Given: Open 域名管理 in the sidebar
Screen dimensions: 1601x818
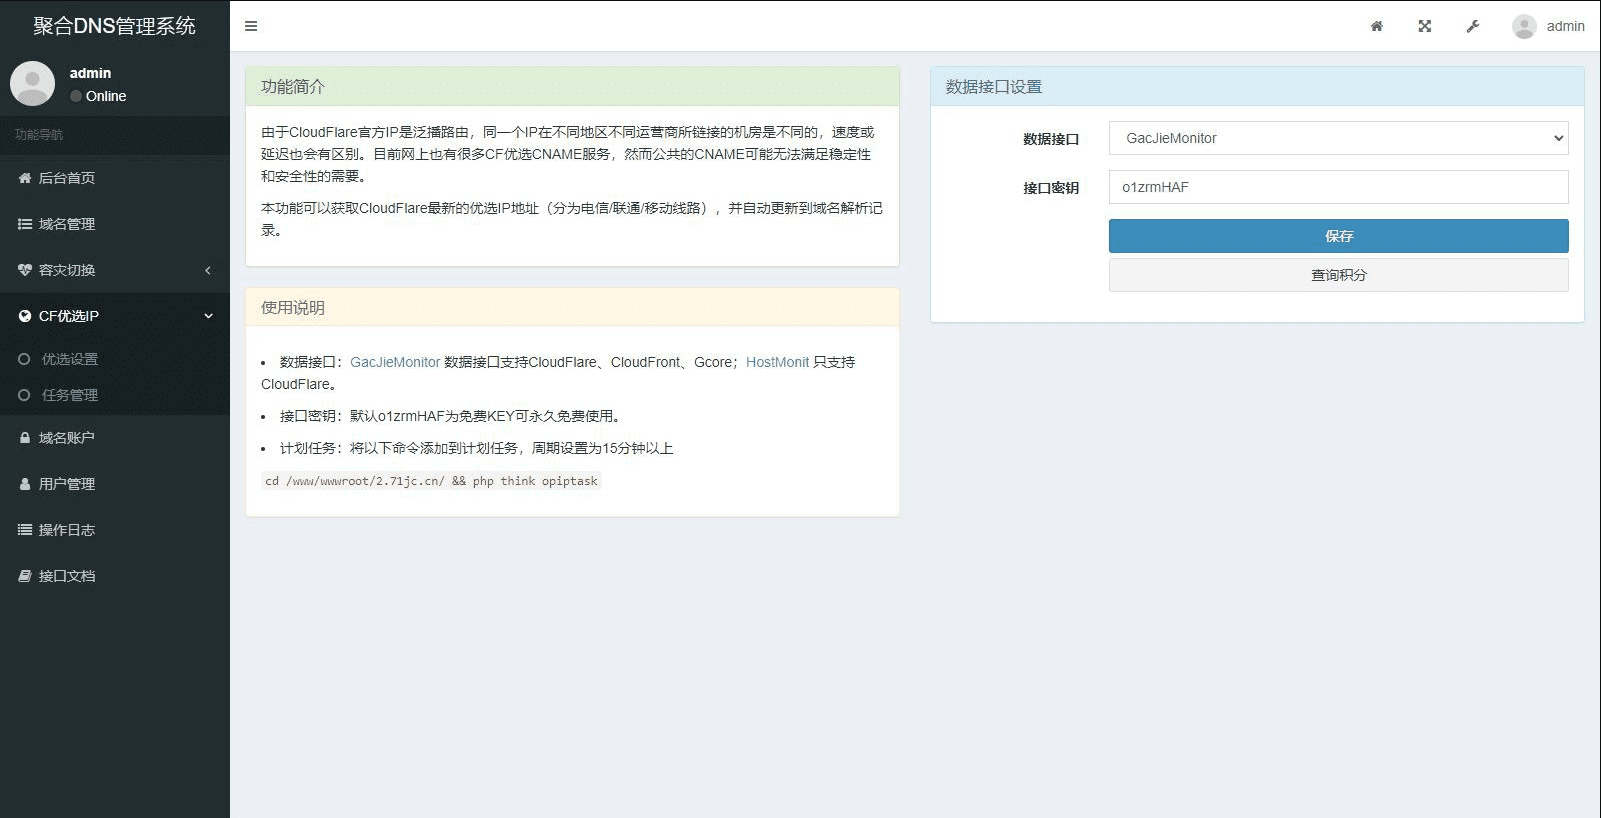Looking at the screenshot, I should coord(67,224).
